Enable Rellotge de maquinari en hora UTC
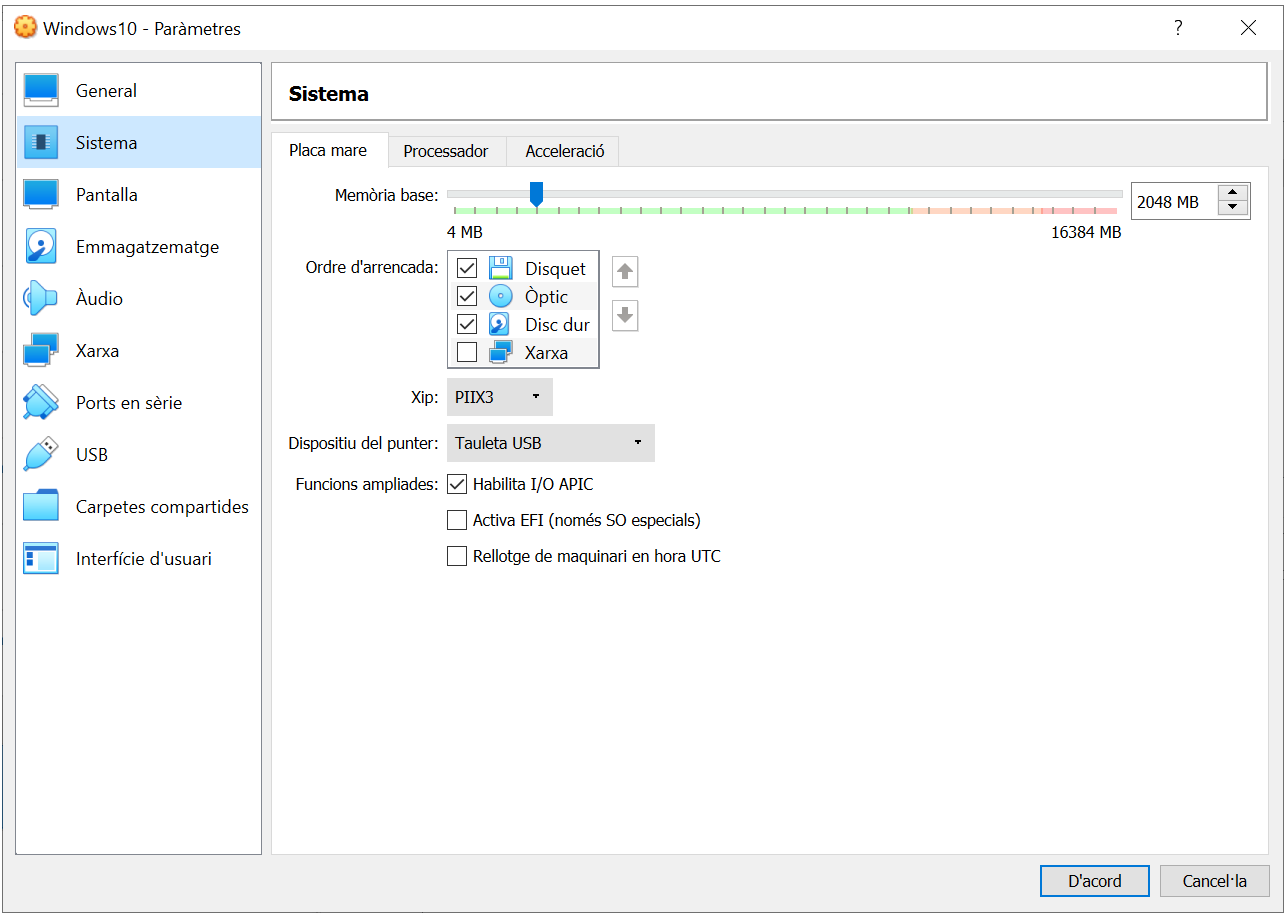The image size is (1288, 916). point(457,556)
